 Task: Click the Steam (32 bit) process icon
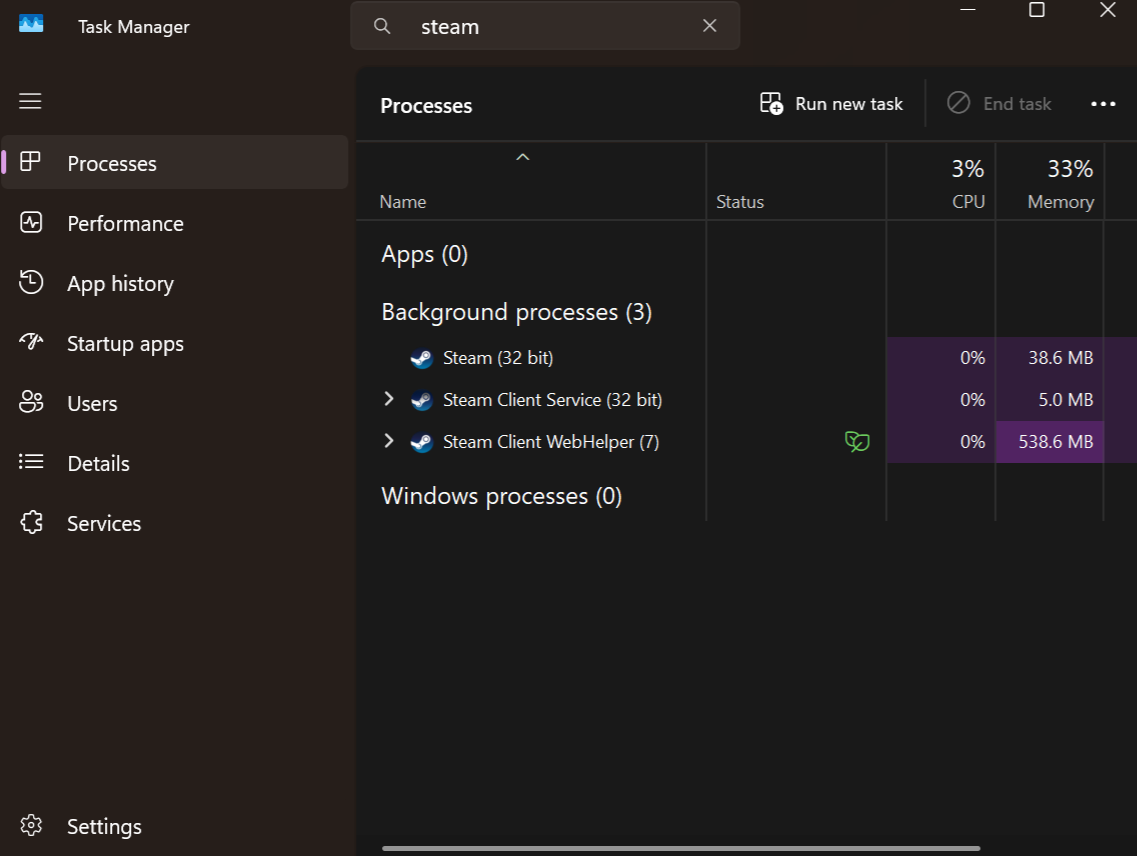tap(422, 358)
